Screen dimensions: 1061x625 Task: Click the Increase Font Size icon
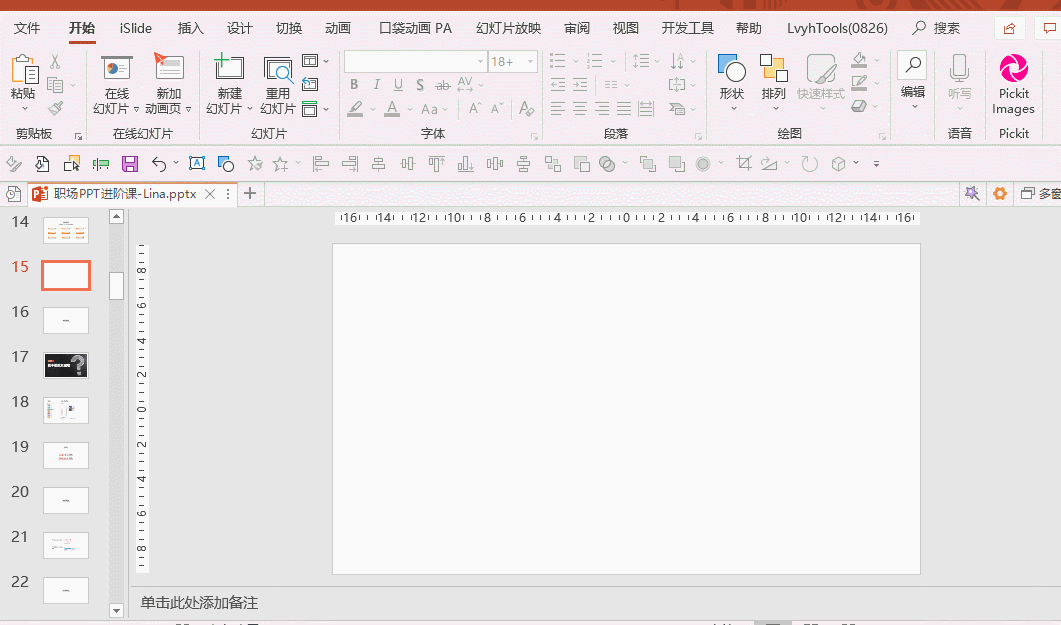point(475,108)
